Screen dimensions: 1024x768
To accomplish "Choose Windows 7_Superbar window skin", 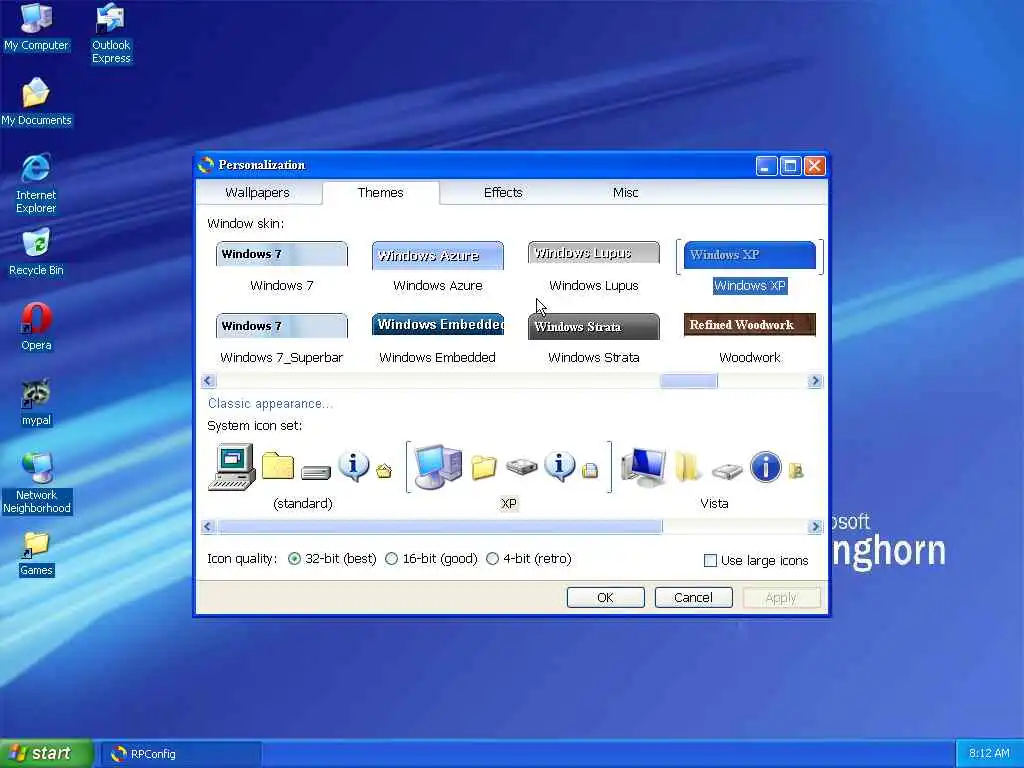I will [281, 340].
